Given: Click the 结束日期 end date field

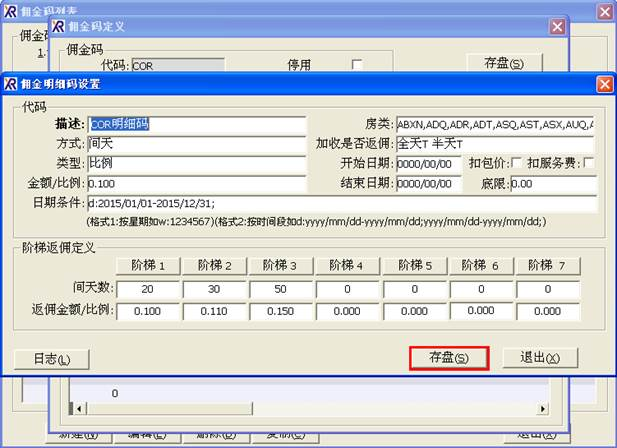Looking at the screenshot, I should (428, 184).
